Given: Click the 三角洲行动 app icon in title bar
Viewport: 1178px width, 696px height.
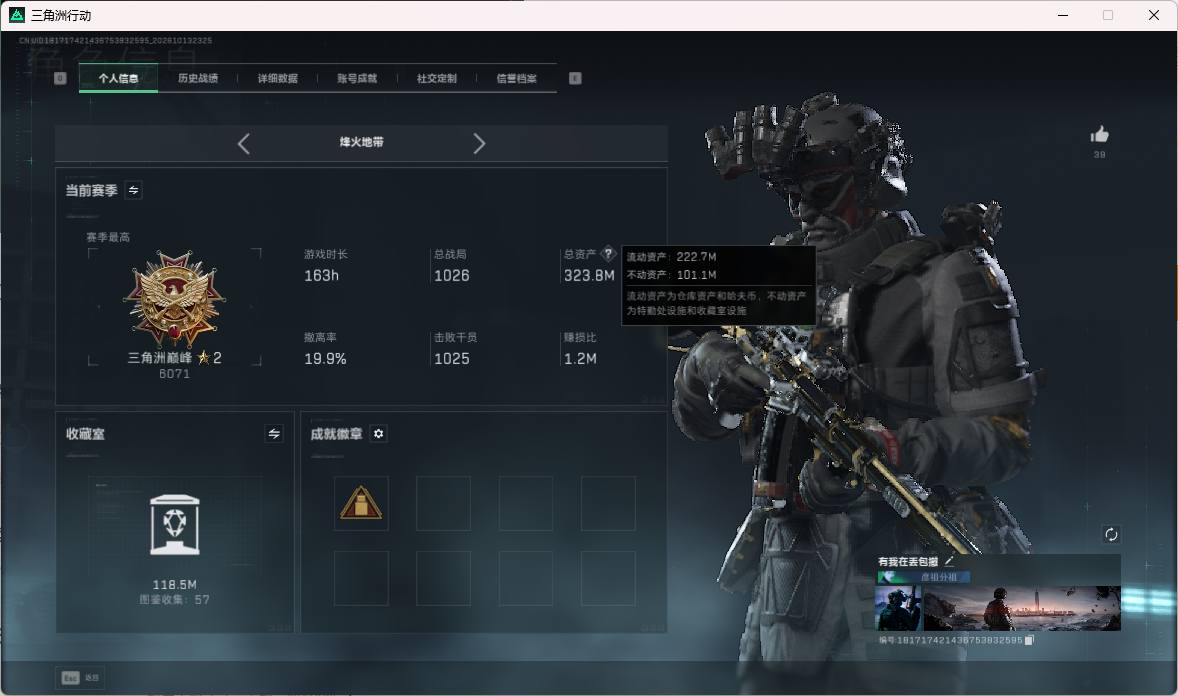Looking at the screenshot, I should (17, 15).
